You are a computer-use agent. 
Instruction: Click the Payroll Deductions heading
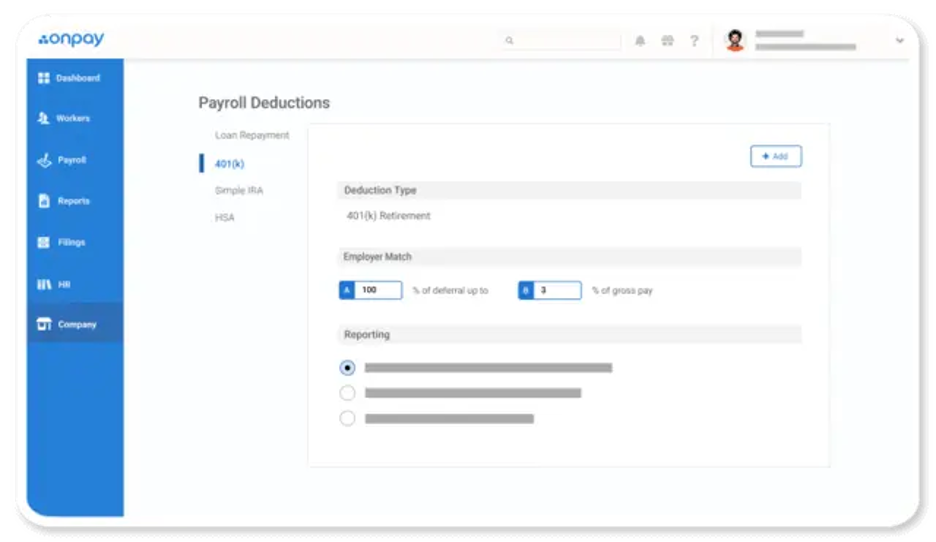point(264,103)
